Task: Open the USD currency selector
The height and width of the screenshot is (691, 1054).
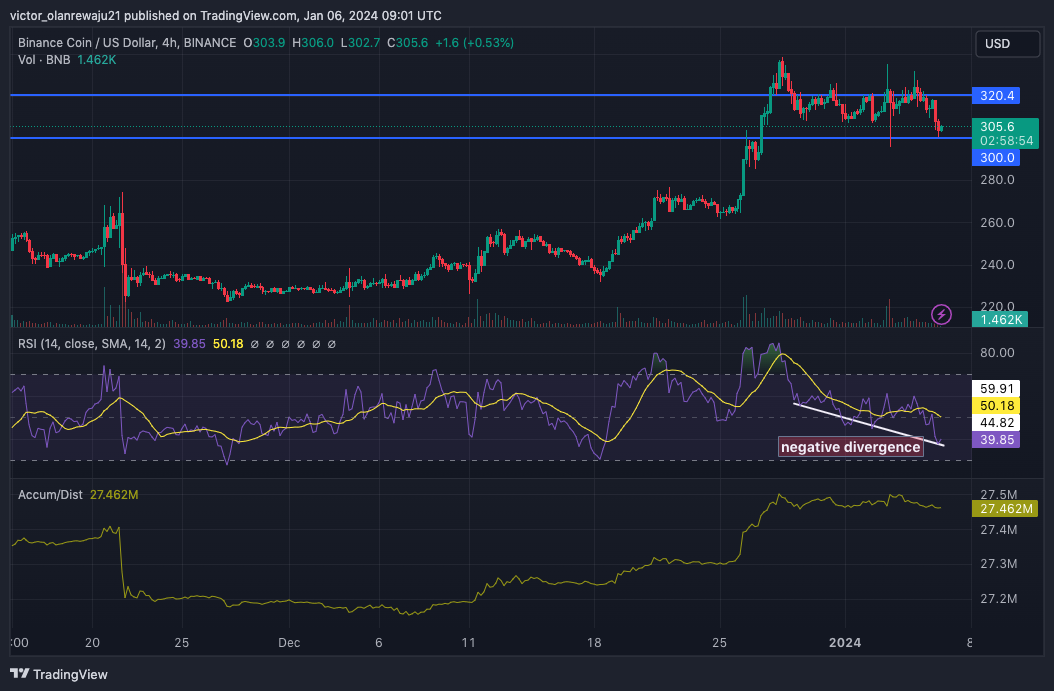Action: click(1006, 44)
